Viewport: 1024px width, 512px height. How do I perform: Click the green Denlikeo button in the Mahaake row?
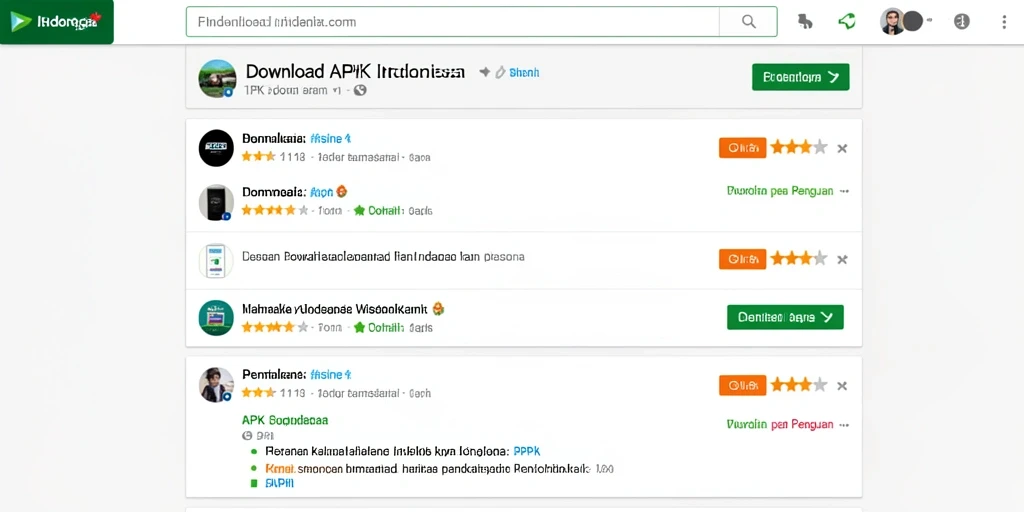tap(785, 317)
